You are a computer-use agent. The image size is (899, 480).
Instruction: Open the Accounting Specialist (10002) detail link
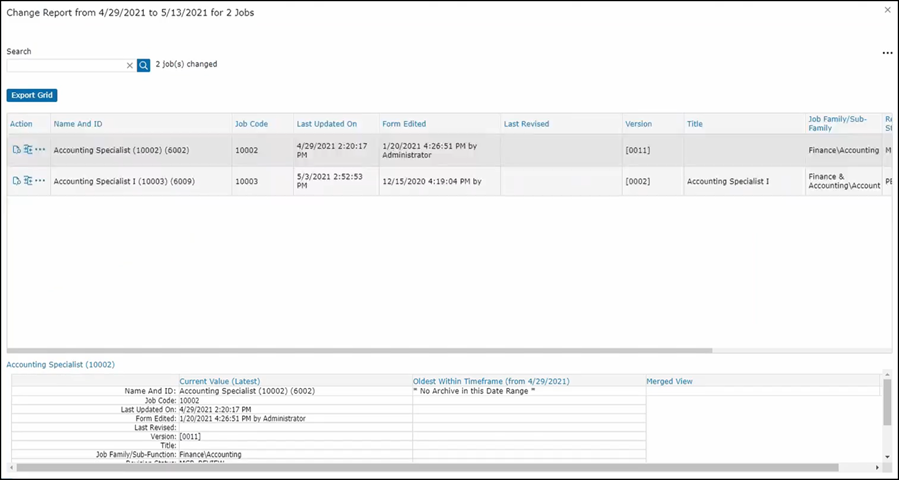60,365
